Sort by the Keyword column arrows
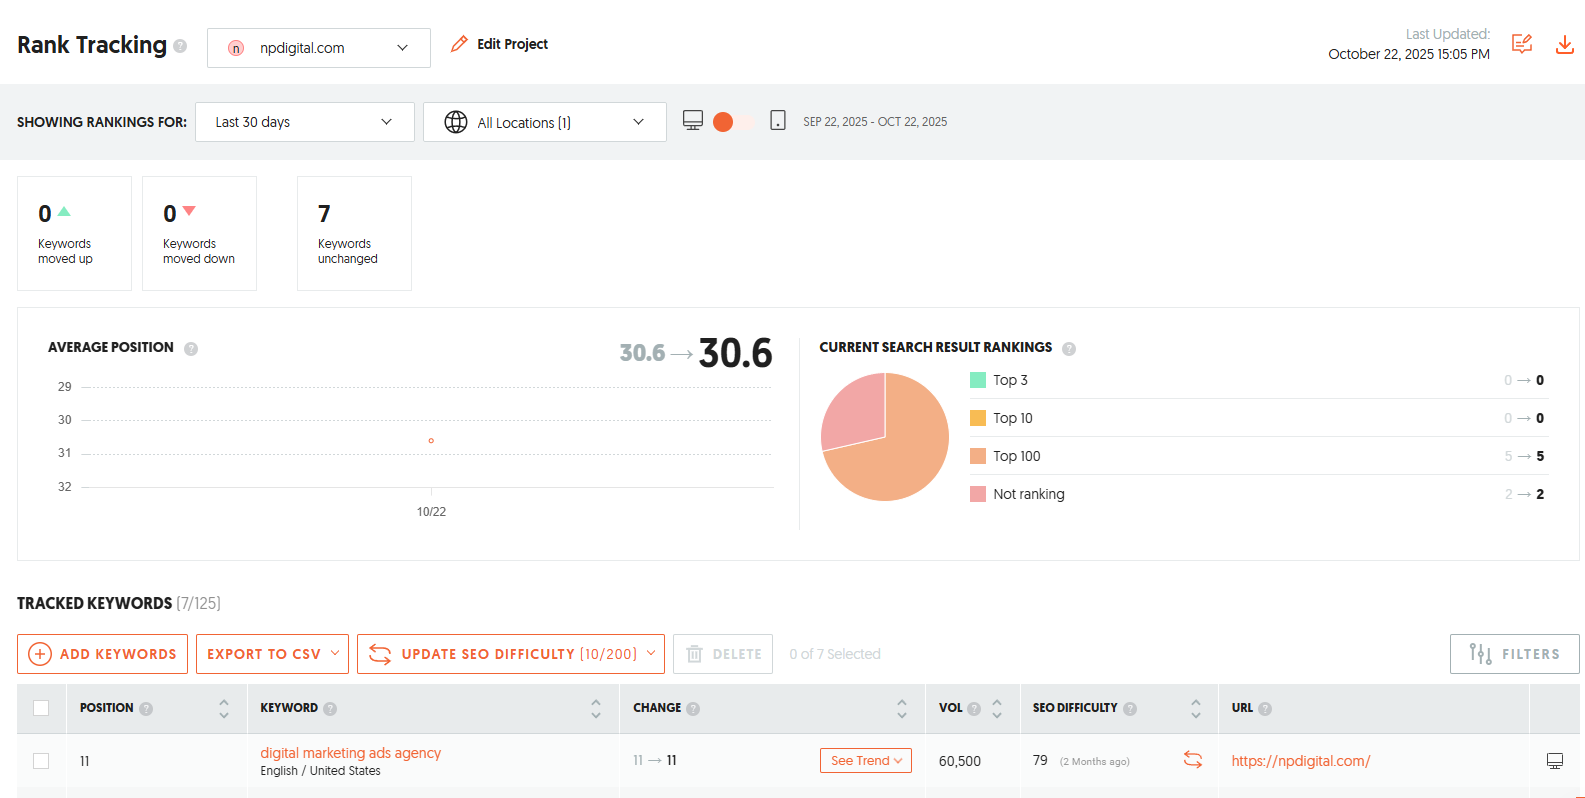The height and width of the screenshot is (798, 1585). (x=596, y=709)
